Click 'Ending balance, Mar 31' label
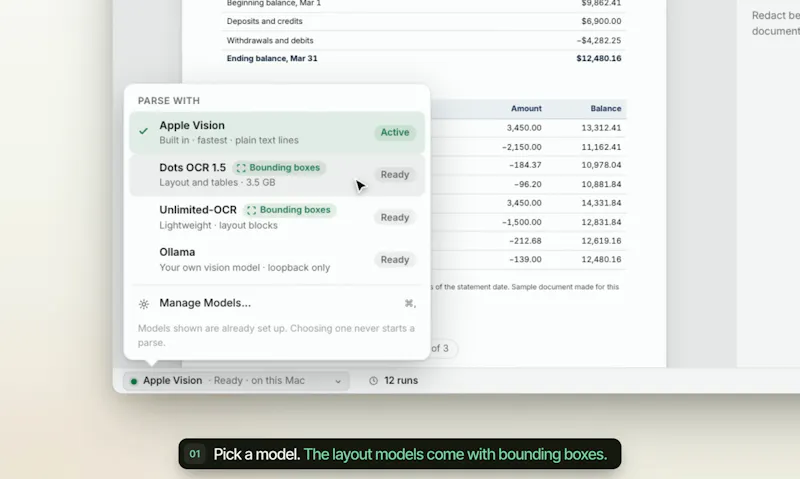Viewport: 800px width, 479px height. coord(272,59)
